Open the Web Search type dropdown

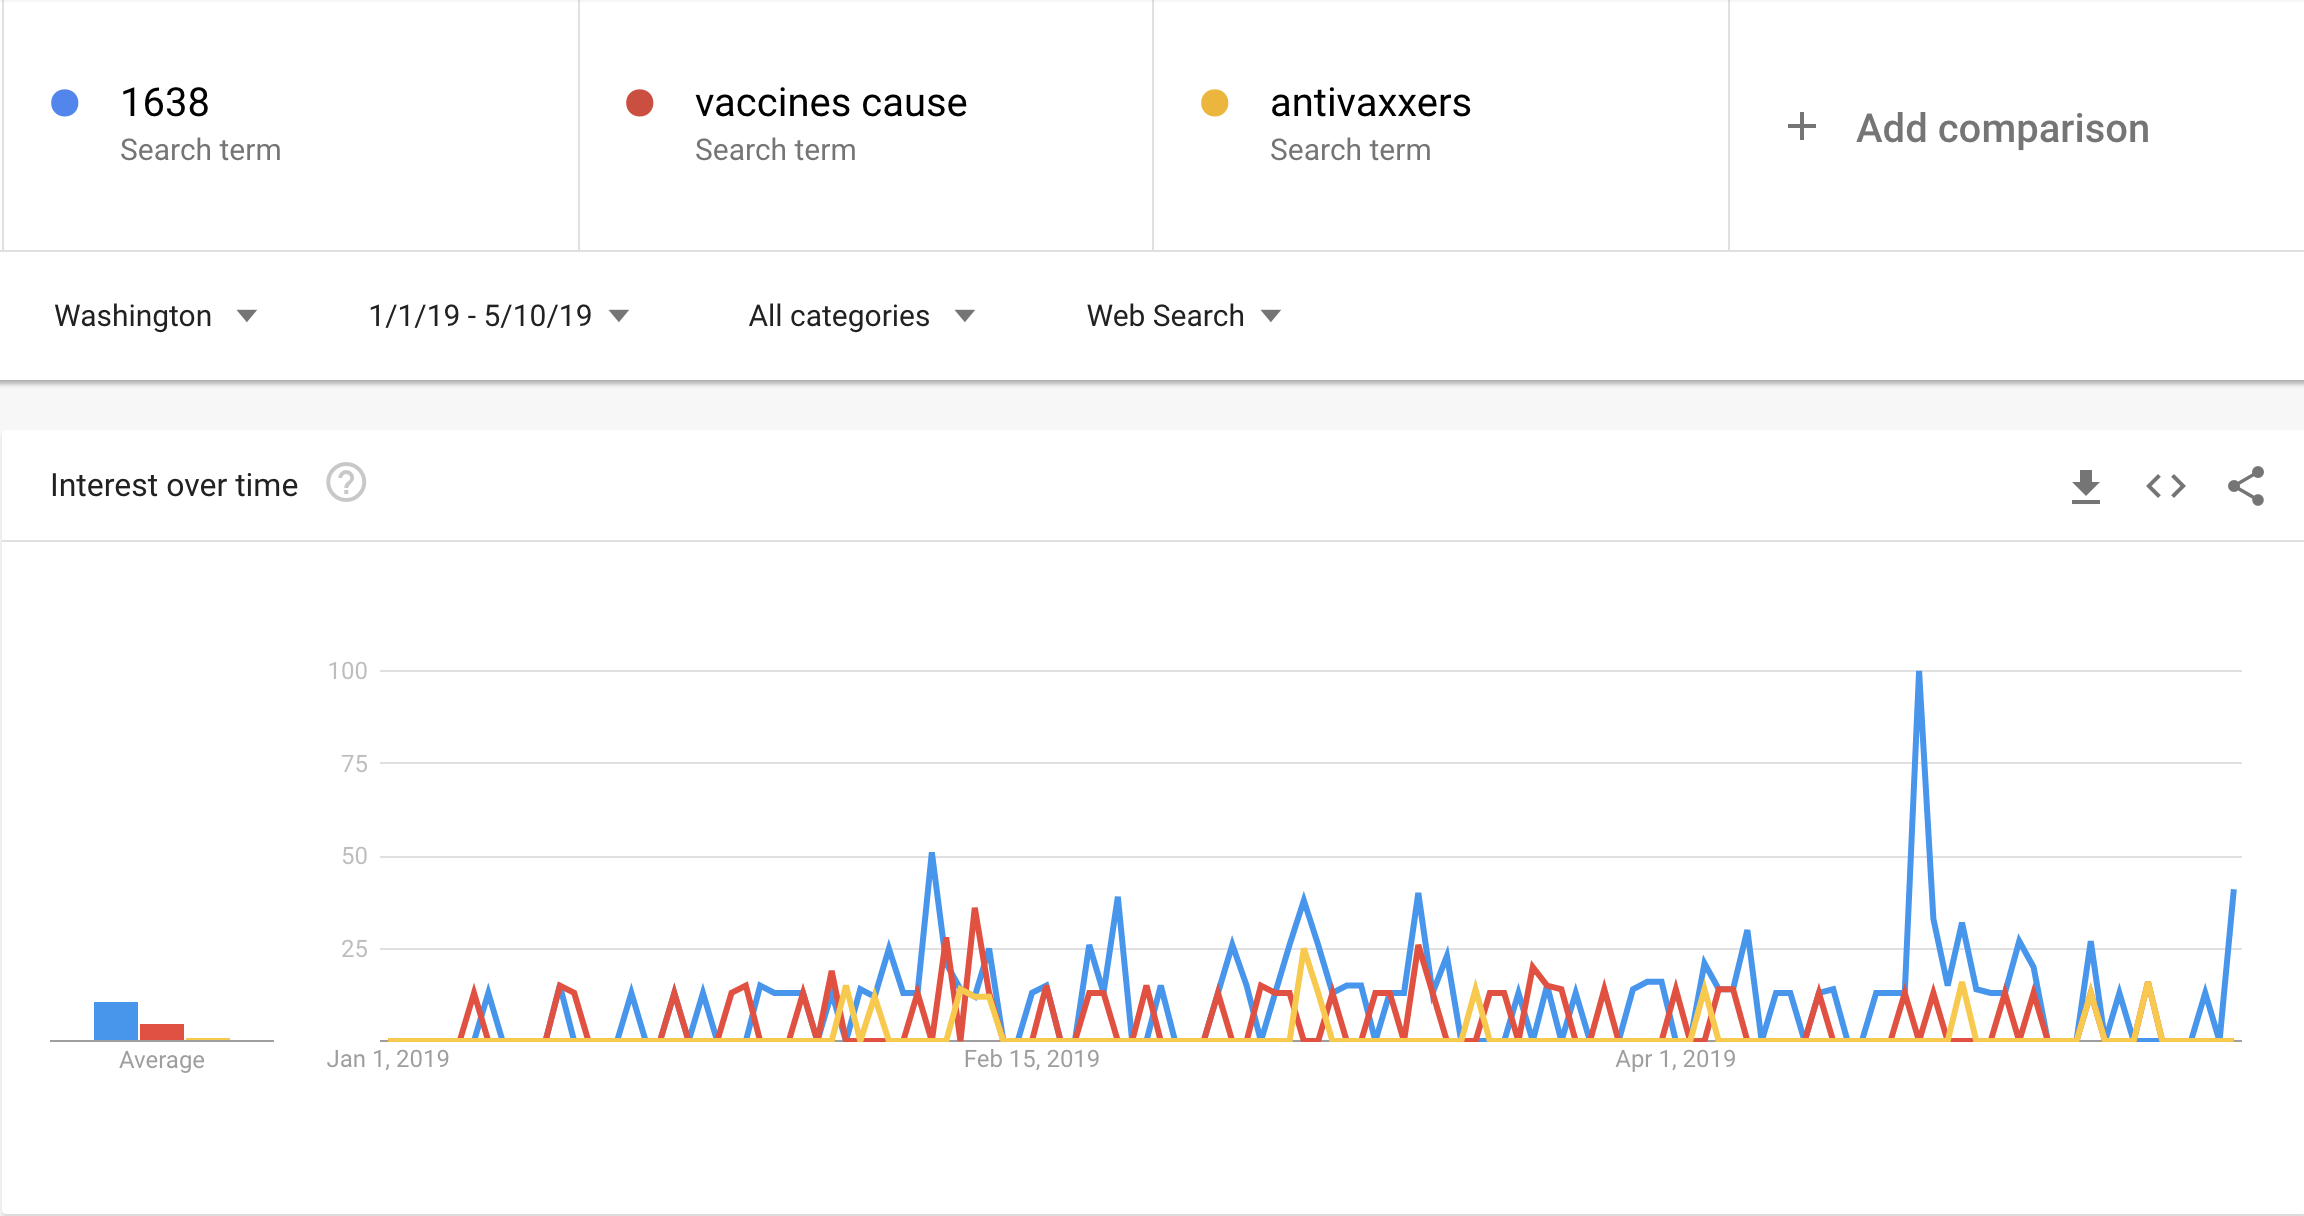pyautogui.click(x=1184, y=316)
